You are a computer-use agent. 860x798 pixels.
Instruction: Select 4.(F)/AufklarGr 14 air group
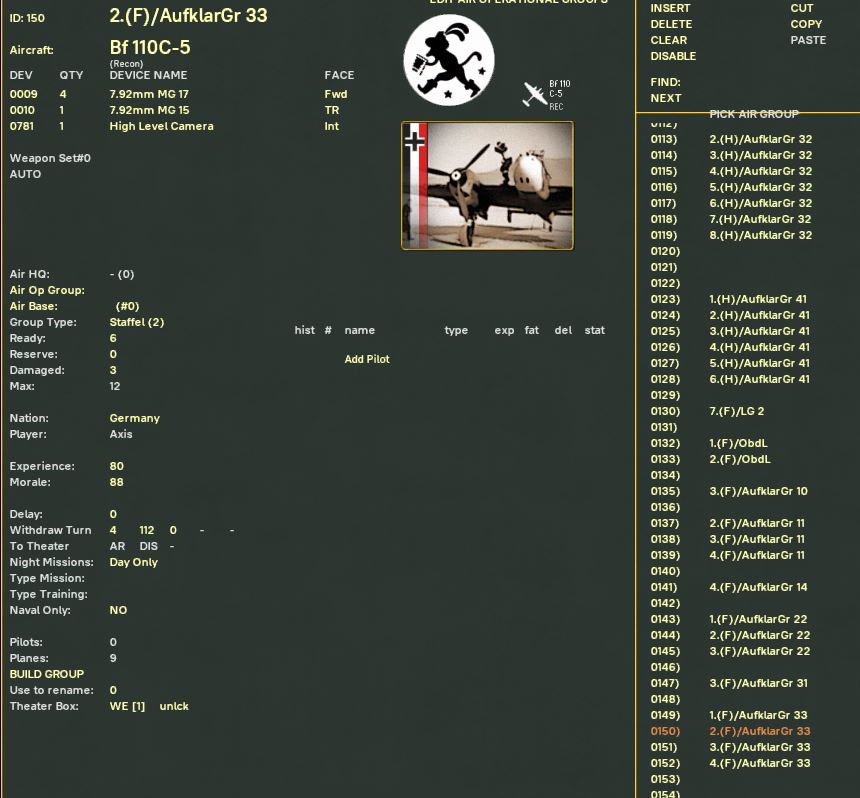pyautogui.click(x=758, y=587)
